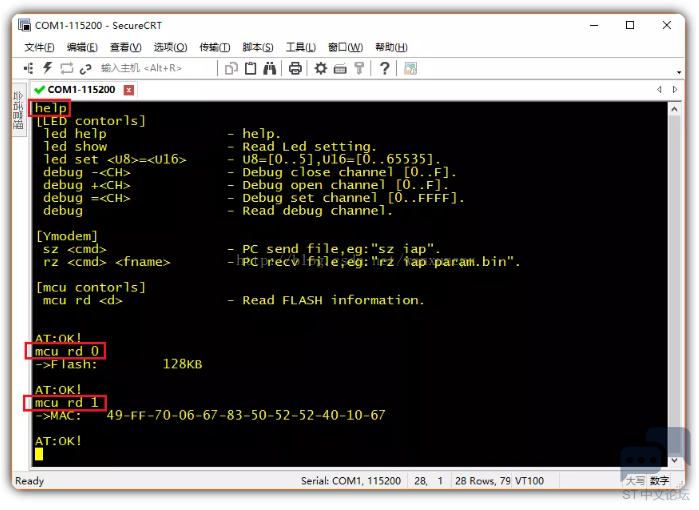Viewport: 699px width, 510px height.
Task: Click the Help question mark icon
Action: (x=384, y=68)
